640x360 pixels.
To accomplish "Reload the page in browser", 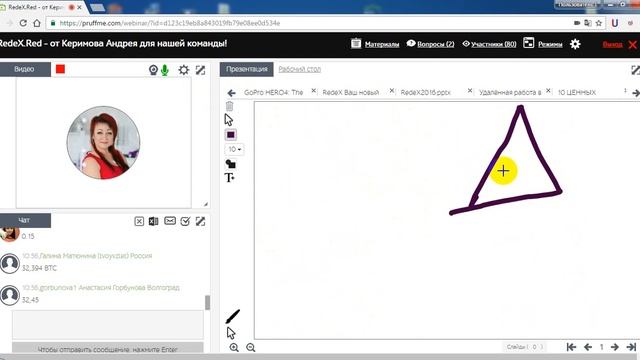I will 23,23.
